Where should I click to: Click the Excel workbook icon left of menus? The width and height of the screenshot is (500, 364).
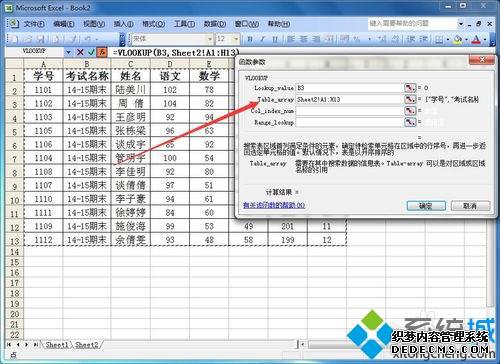click(13, 24)
